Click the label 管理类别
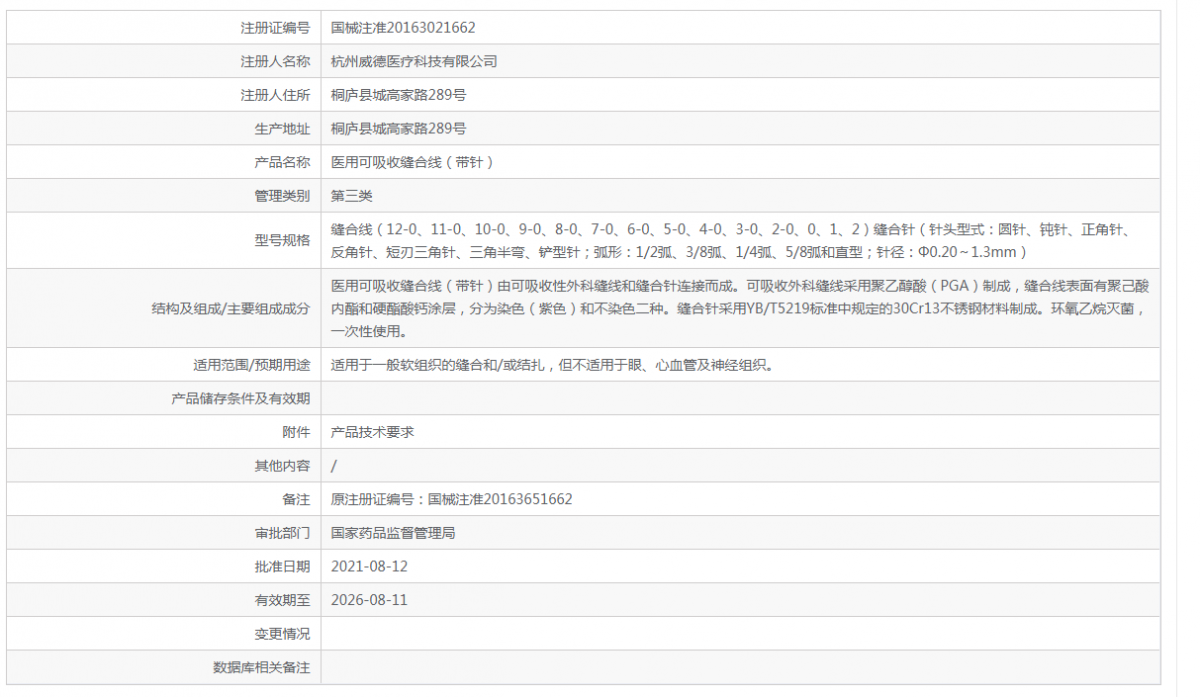The height and width of the screenshot is (697, 1200). pos(283,196)
